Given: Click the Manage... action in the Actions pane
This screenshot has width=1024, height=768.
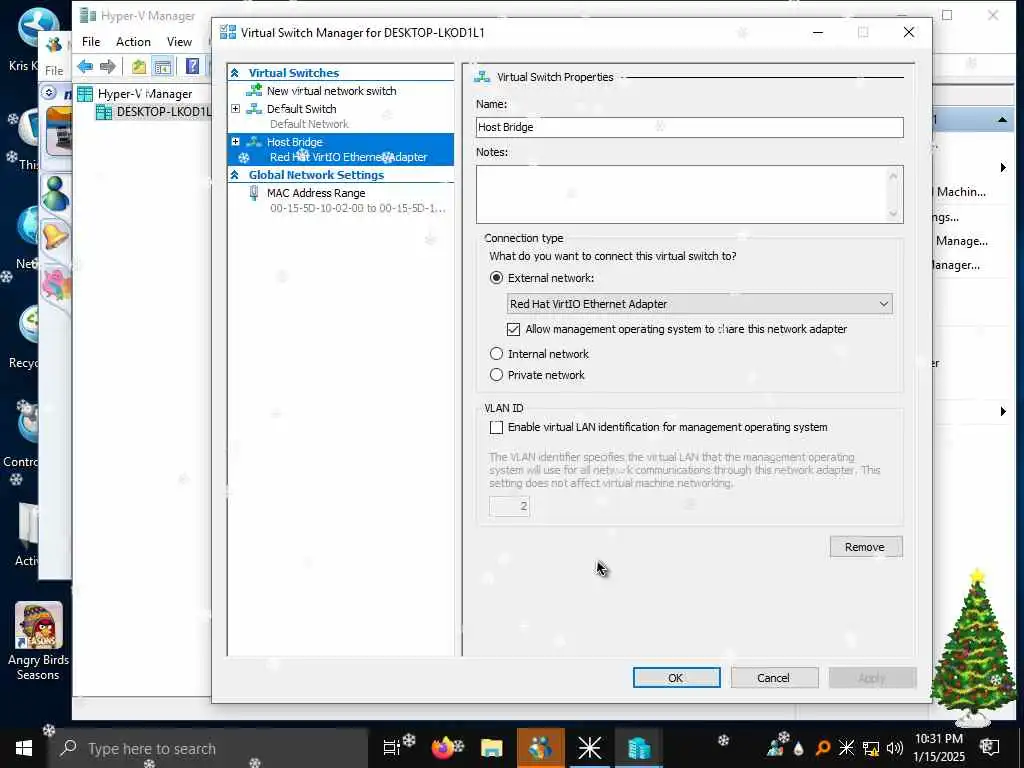Looking at the screenshot, I should pos(961,241).
